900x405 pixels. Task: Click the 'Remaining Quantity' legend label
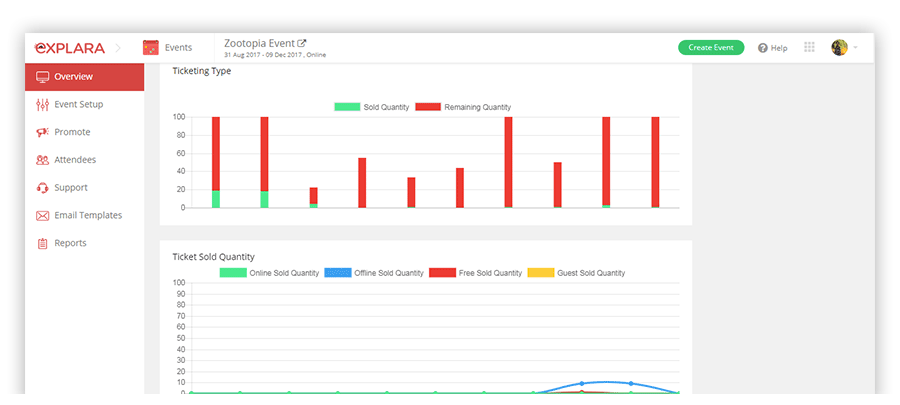click(x=478, y=107)
